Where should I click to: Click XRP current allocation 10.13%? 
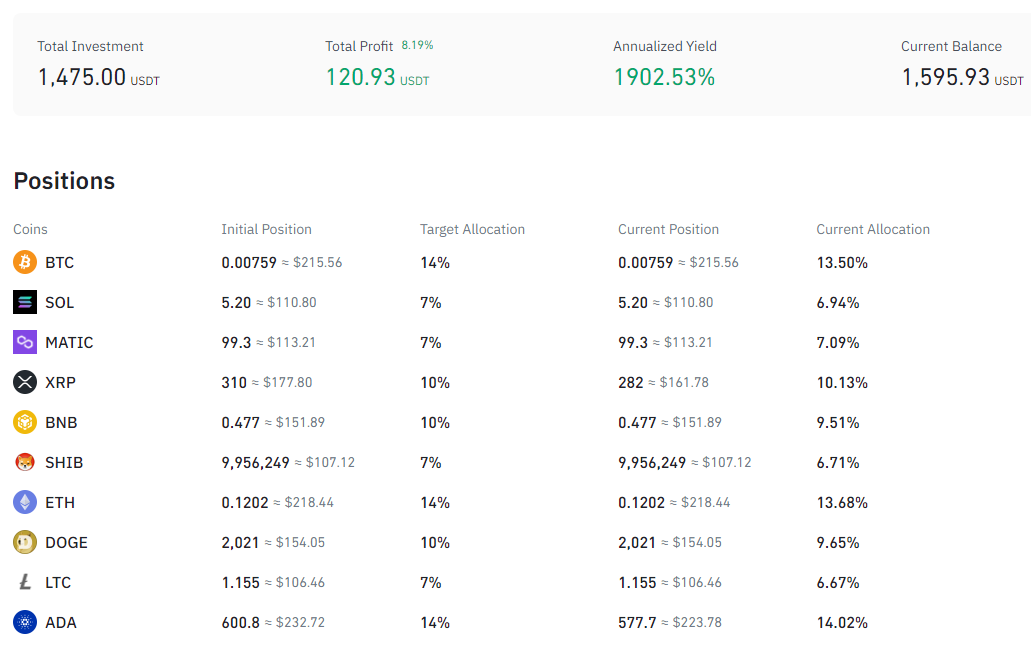click(842, 383)
